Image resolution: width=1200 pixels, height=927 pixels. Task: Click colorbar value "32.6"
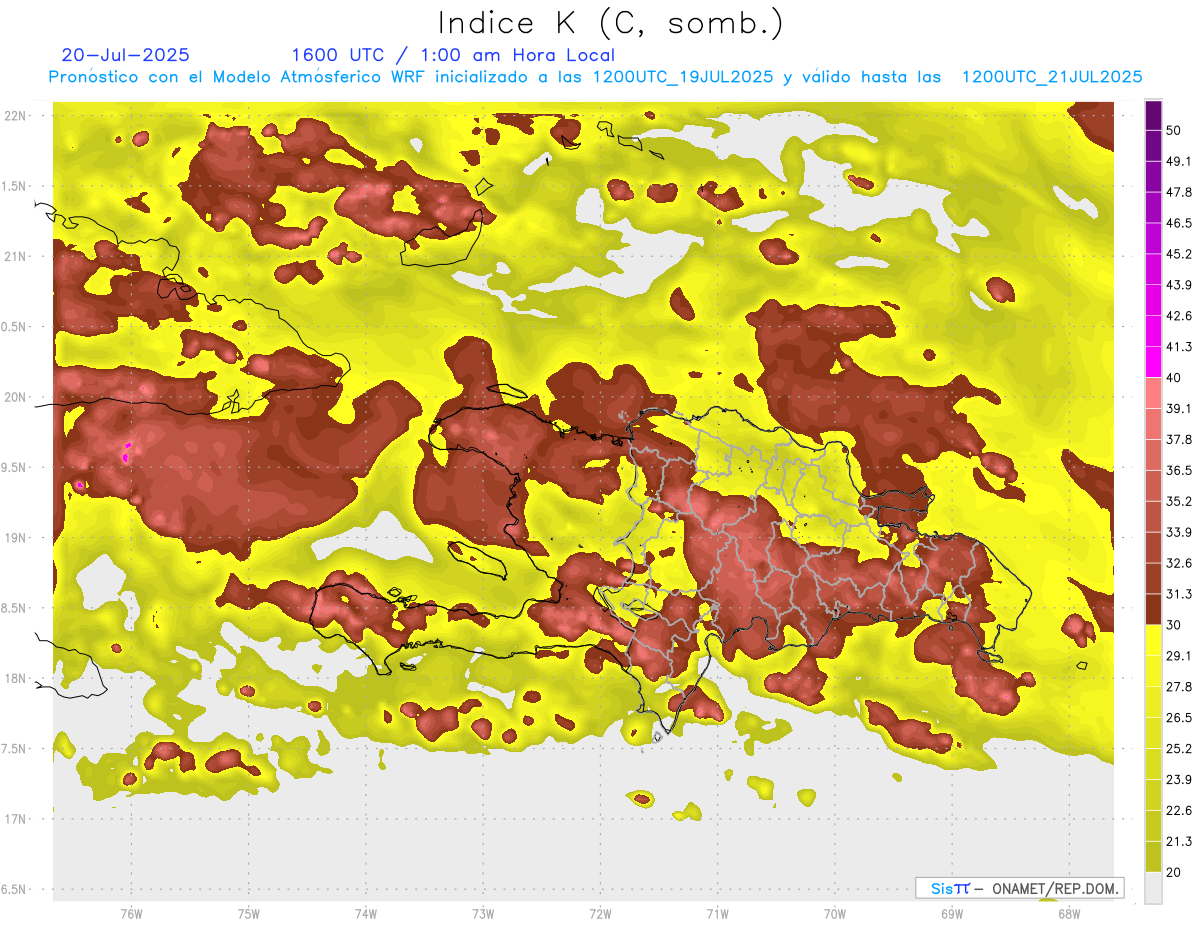coord(1179,563)
